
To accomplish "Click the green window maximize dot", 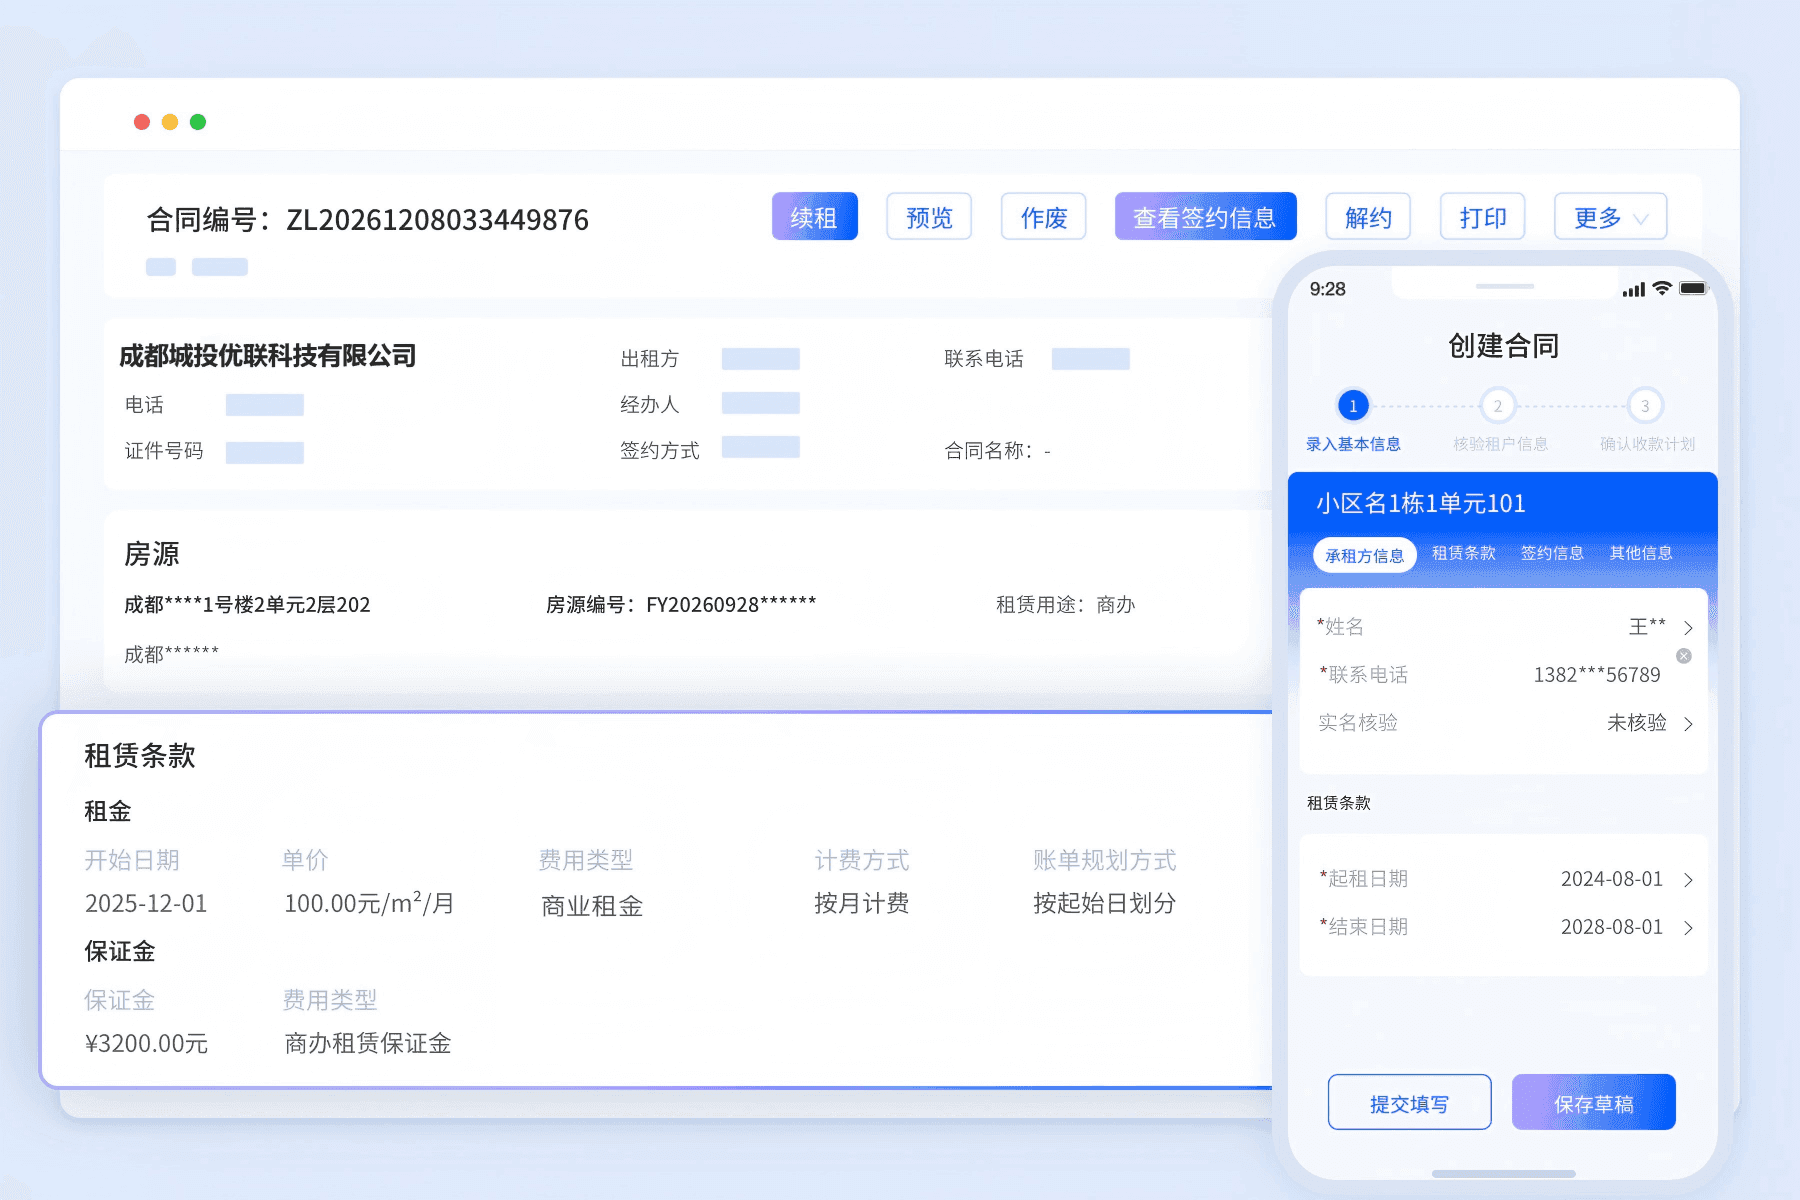I will tap(198, 122).
